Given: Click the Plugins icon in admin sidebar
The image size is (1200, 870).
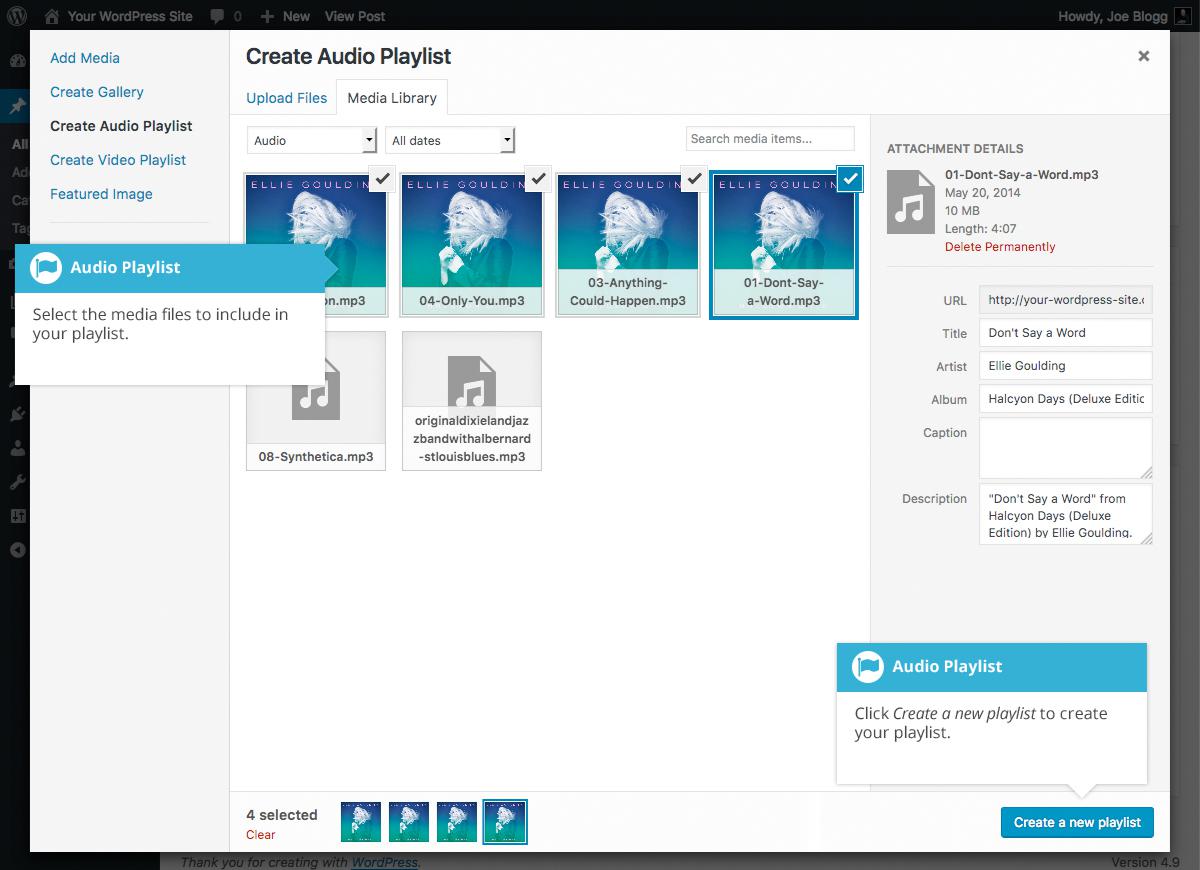Looking at the screenshot, I should 17,415.
